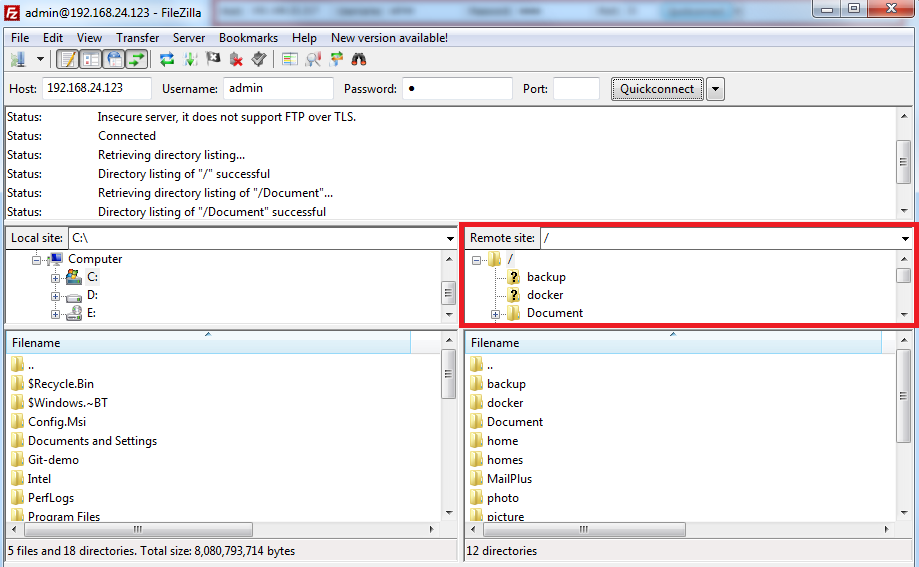Screen dimensions: 919x567
Task: Click remote file list vertical scrollbar
Action: pos(904,396)
